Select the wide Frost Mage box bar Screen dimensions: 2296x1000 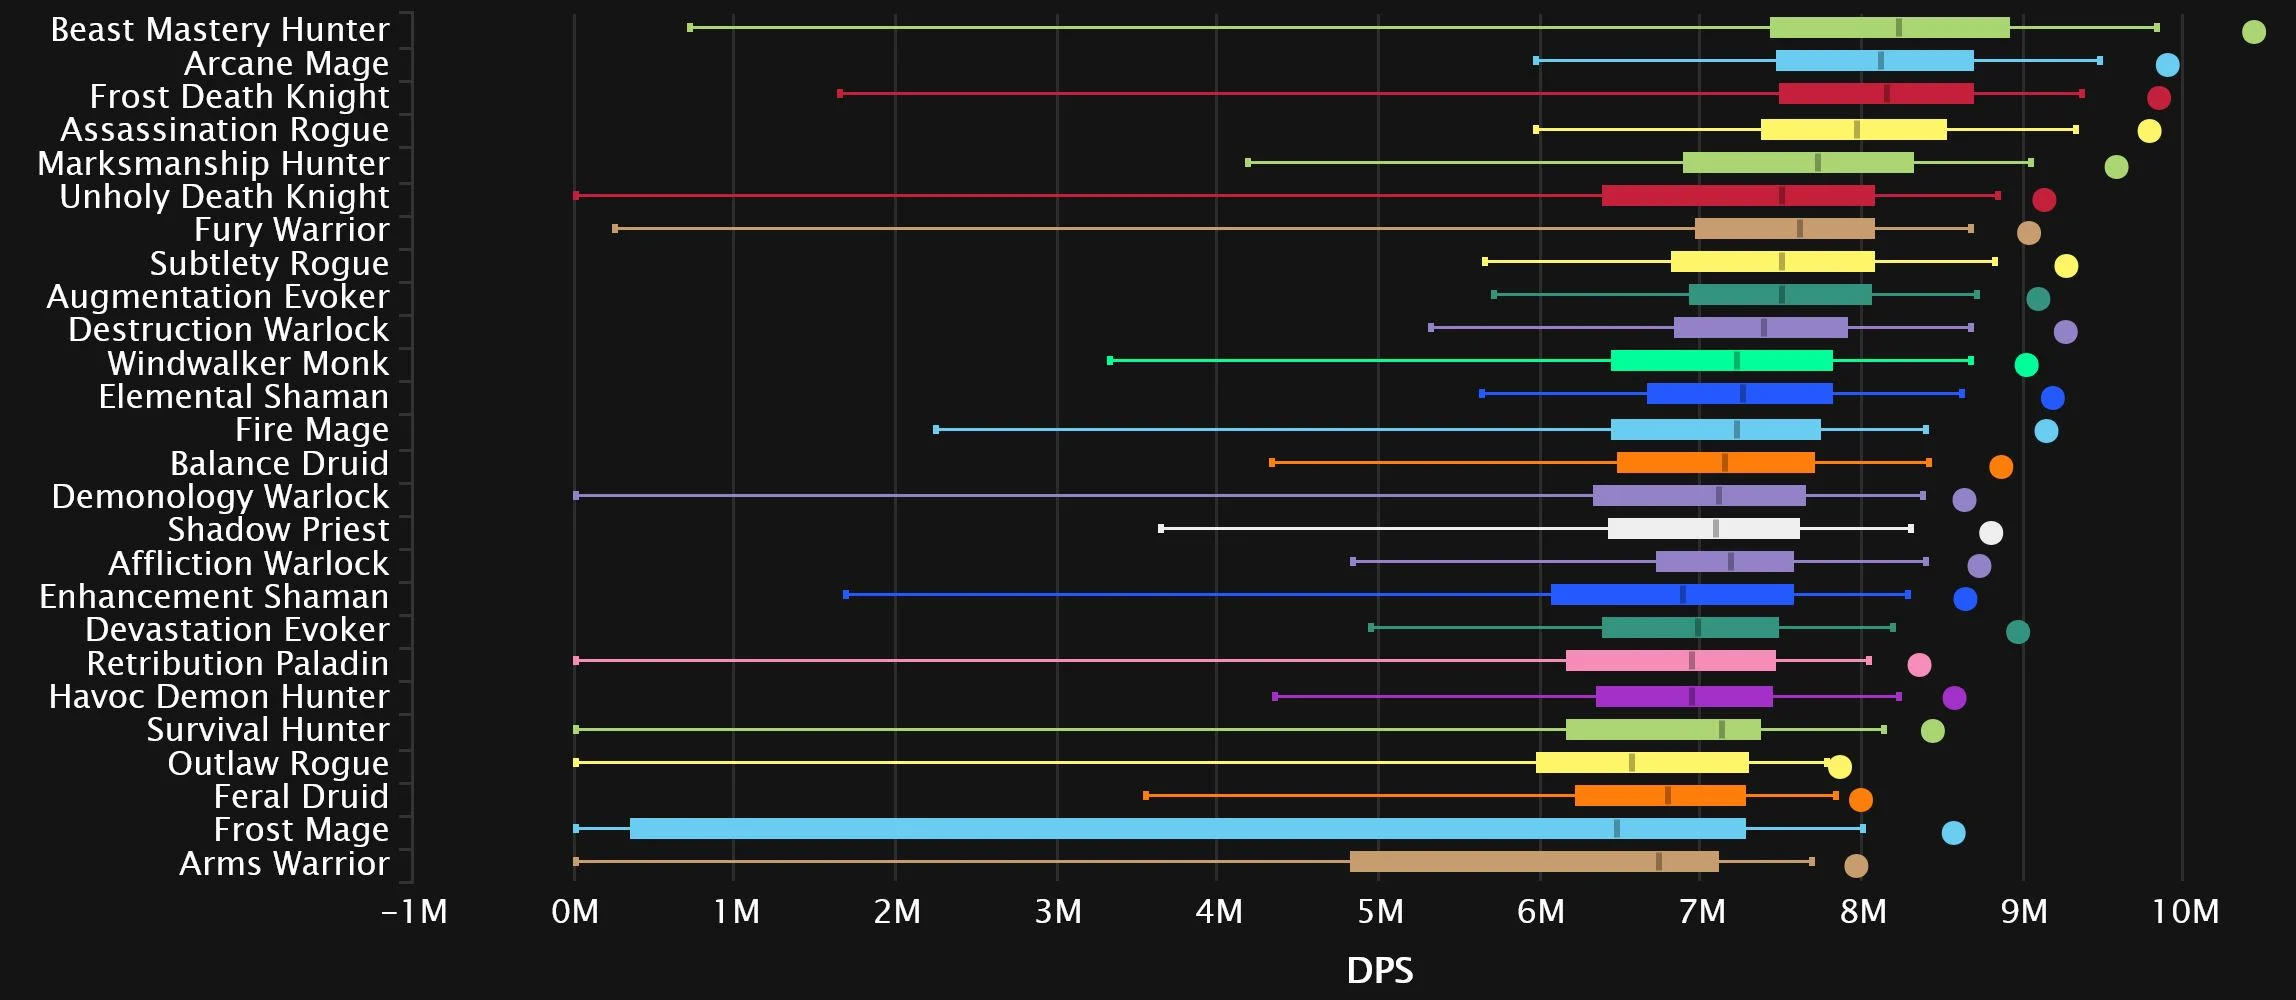pos(1187,828)
